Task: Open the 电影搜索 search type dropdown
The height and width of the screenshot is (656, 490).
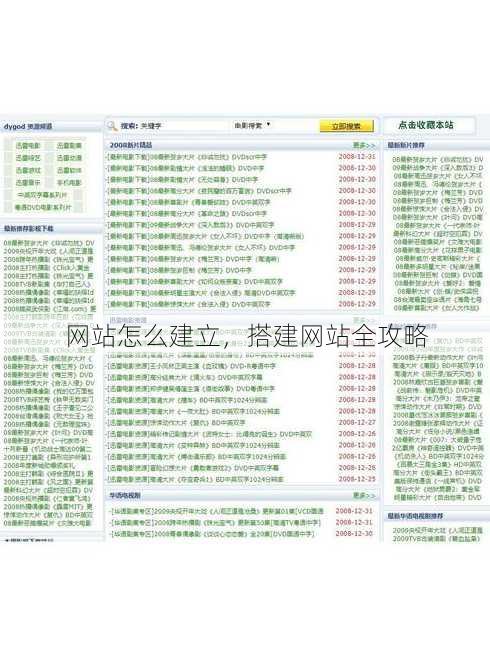Action: (252, 125)
